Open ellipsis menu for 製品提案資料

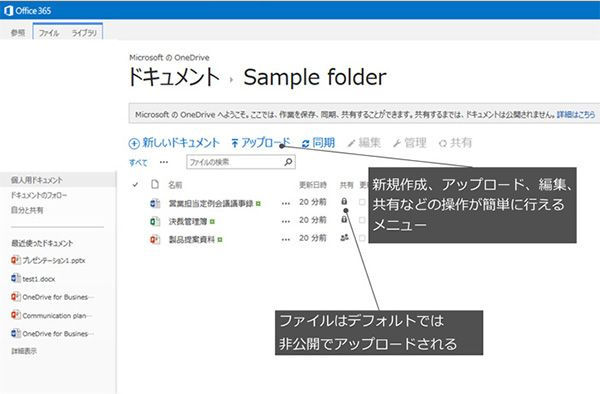click(285, 239)
